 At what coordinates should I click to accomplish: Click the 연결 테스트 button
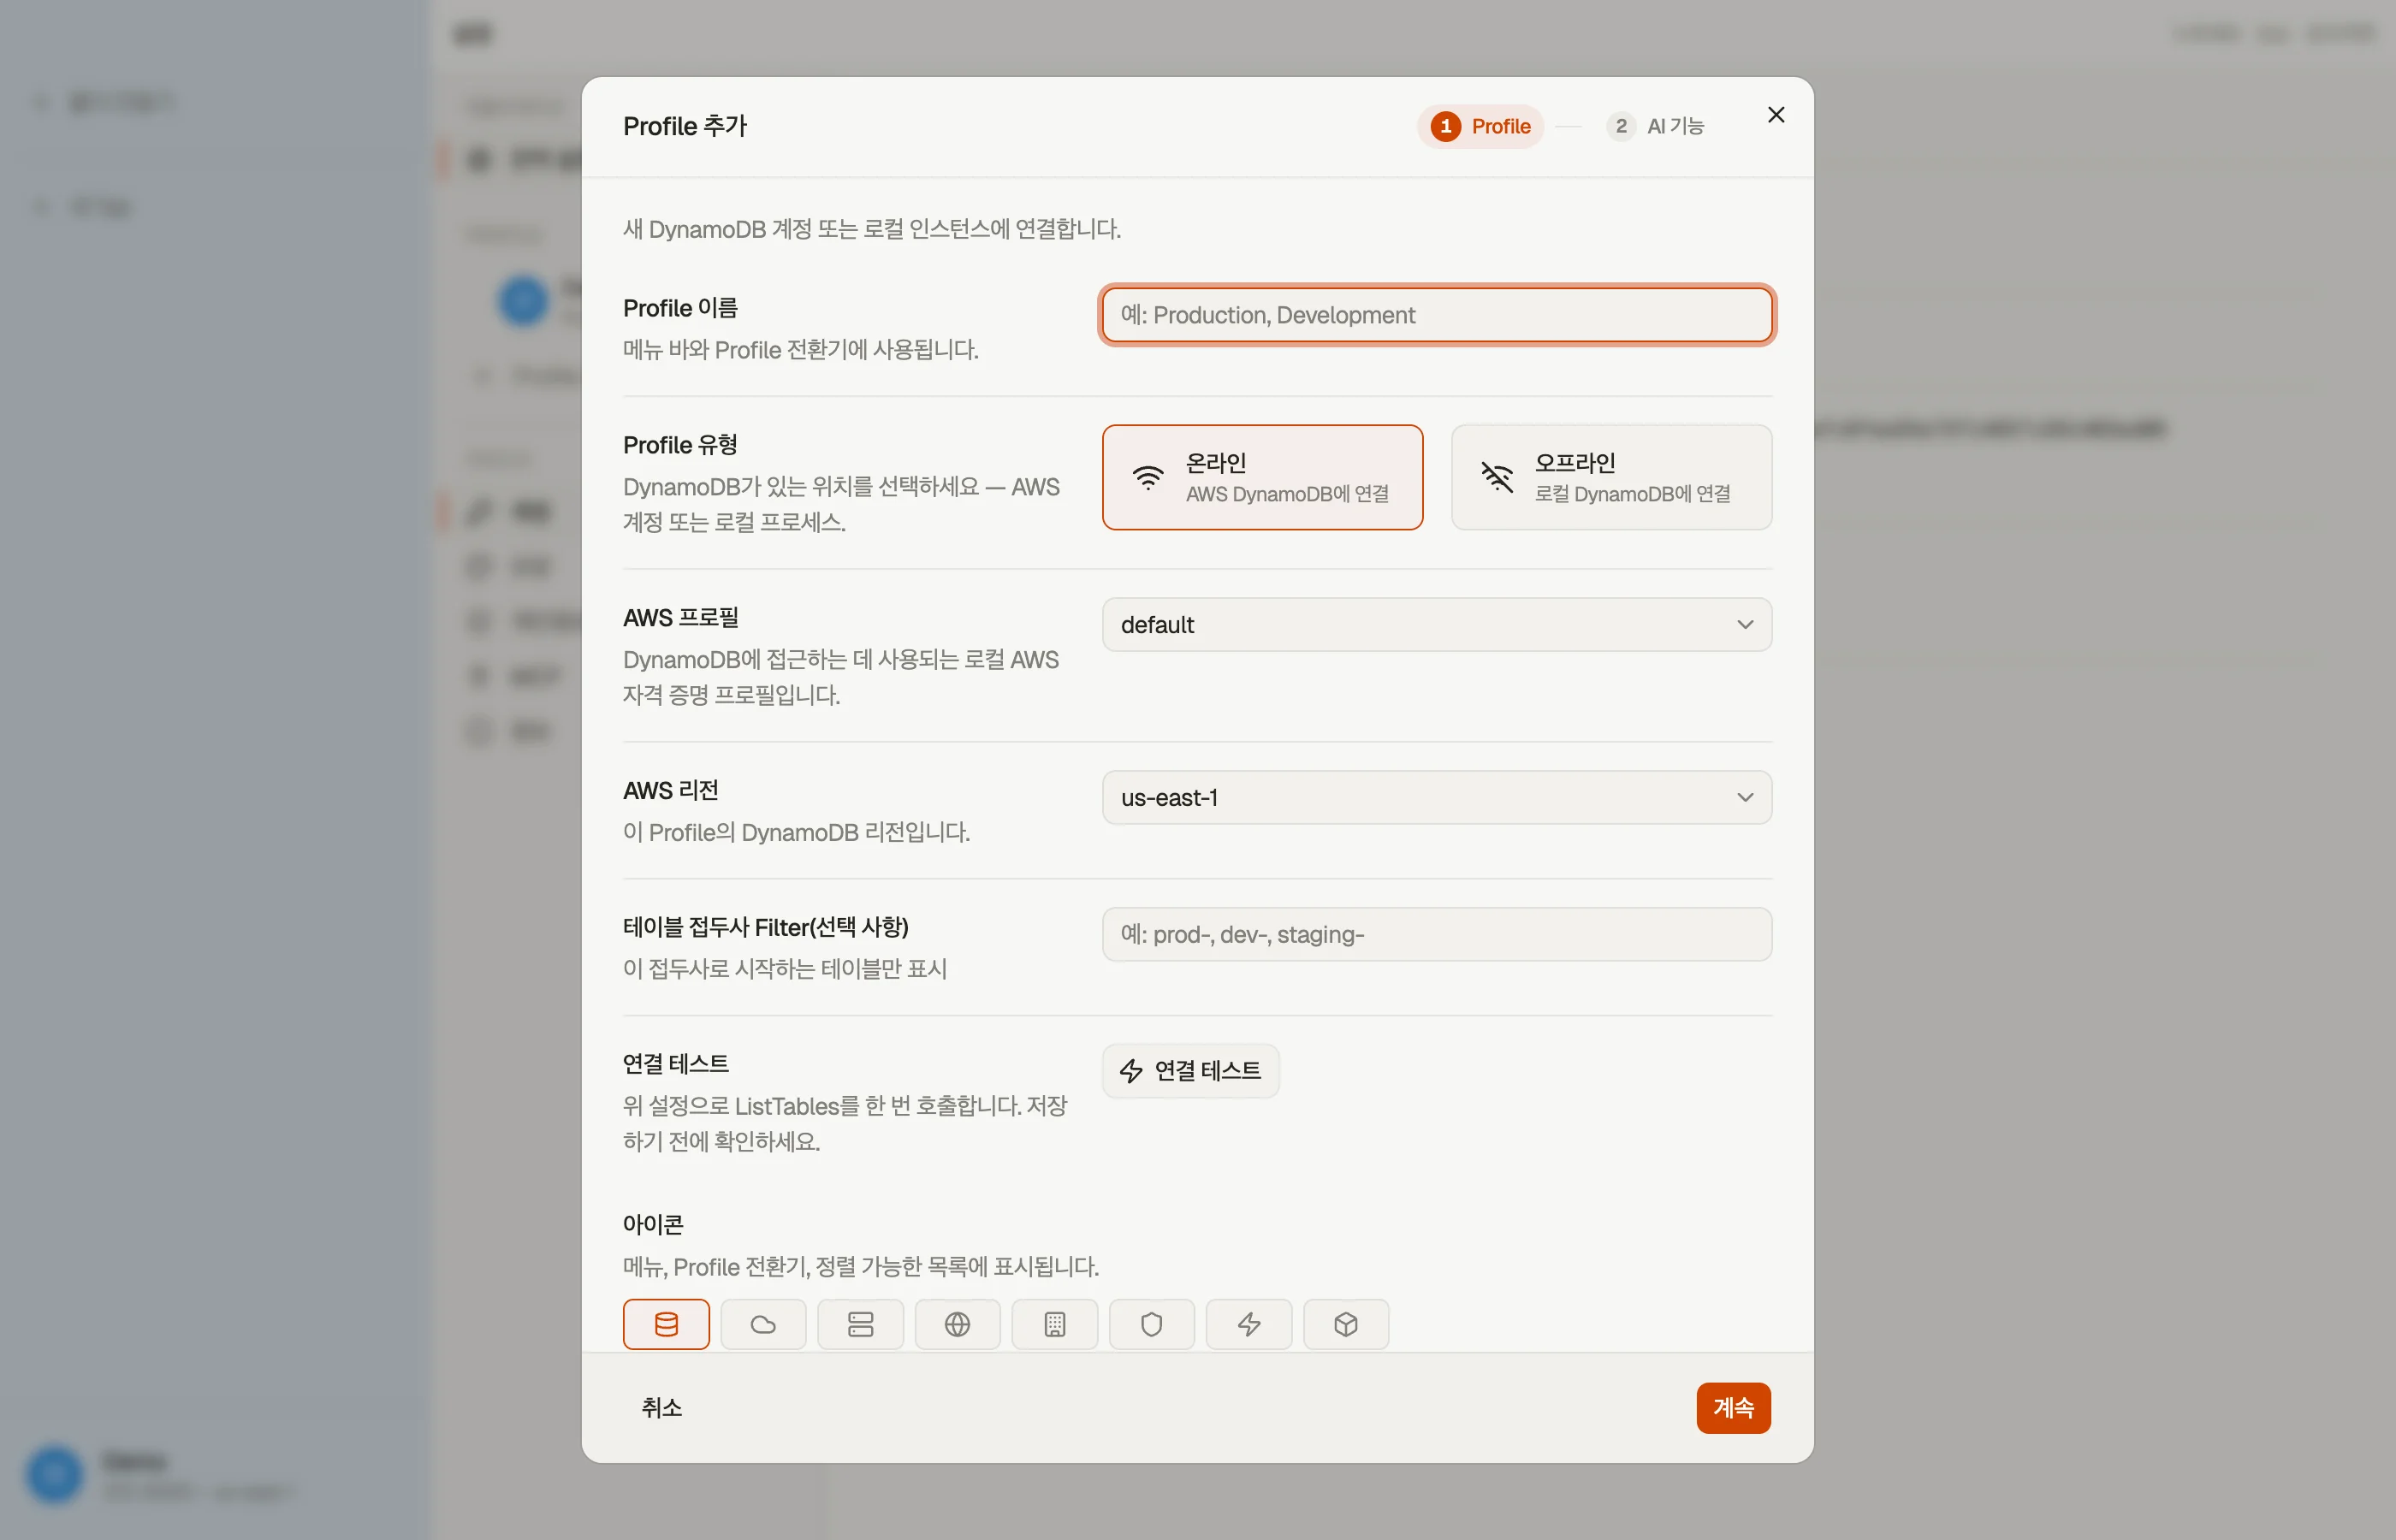coord(1190,1071)
